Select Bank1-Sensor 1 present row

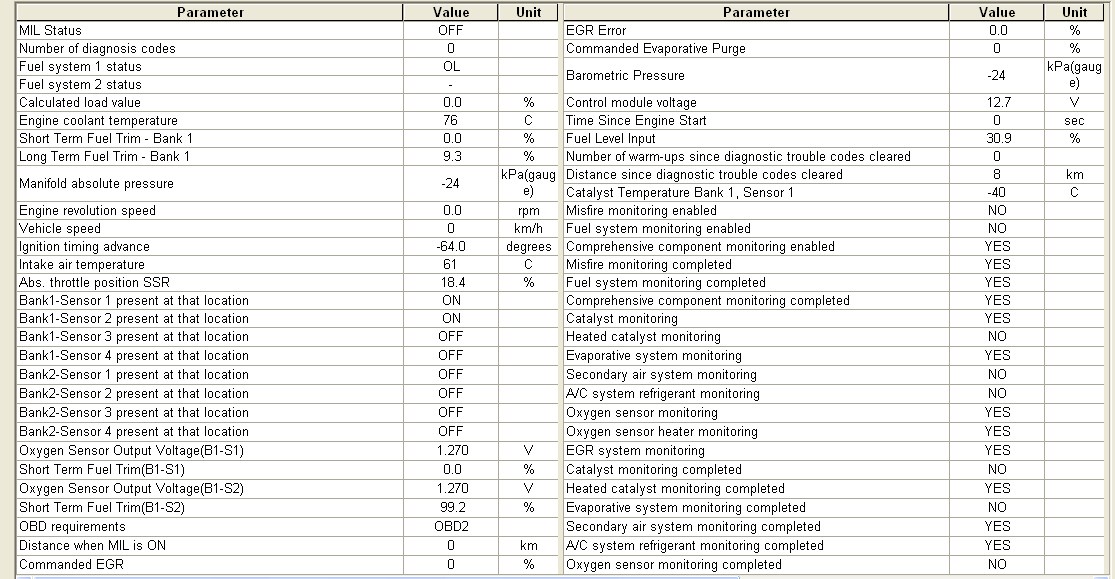tap(134, 301)
